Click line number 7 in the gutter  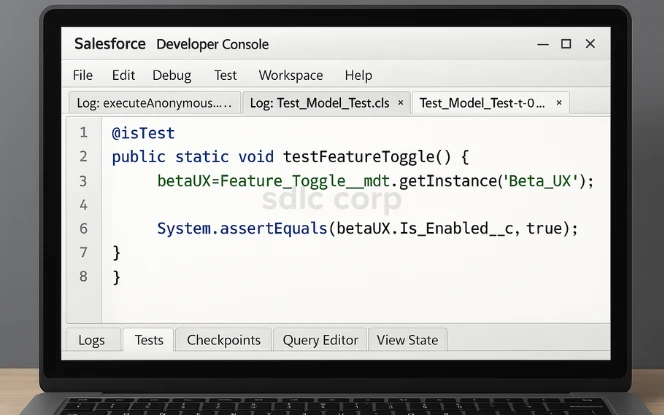pos(83,252)
